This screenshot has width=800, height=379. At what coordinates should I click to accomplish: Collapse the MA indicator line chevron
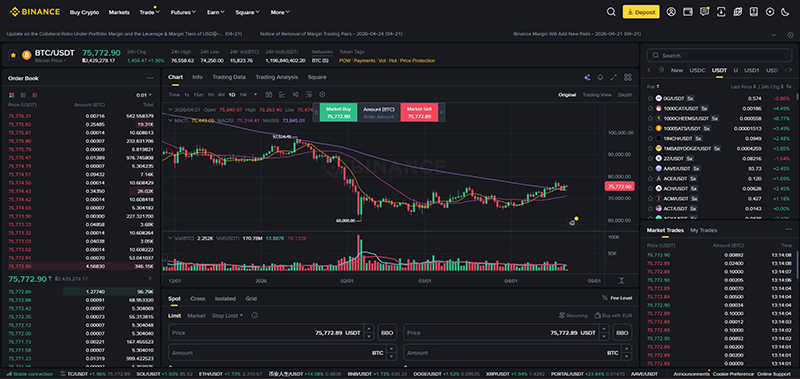pos(170,120)
